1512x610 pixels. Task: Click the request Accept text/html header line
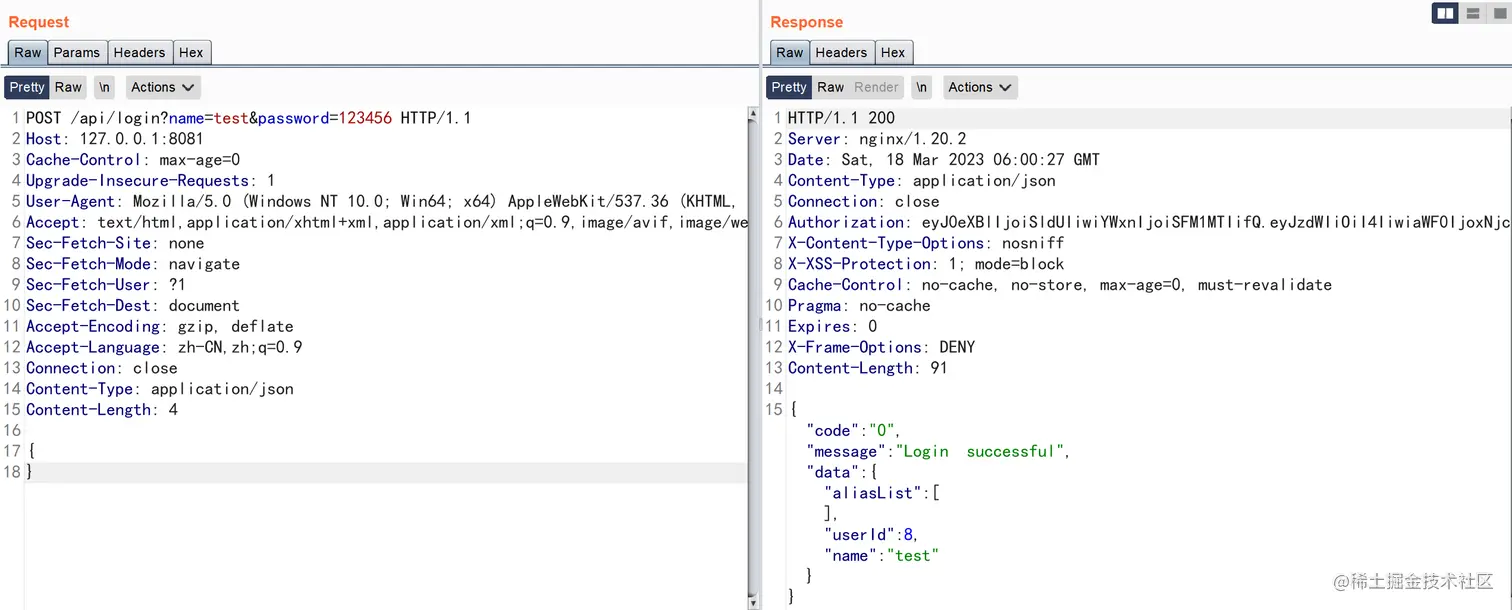[x=386, y=222]
